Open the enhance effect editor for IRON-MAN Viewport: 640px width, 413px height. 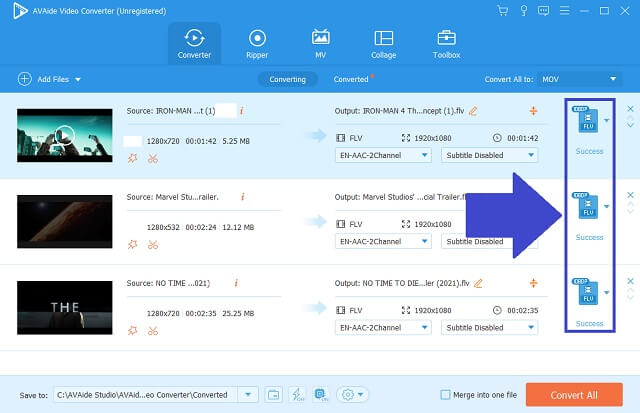pos(133,158)
